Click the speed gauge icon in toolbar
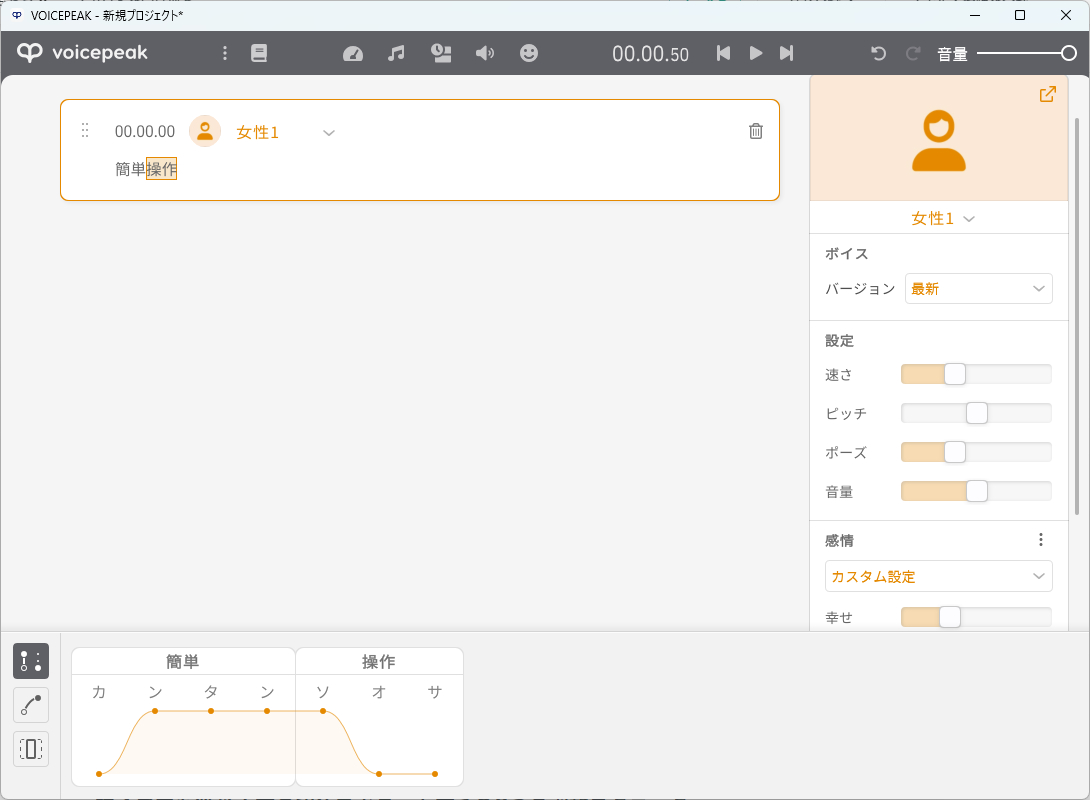The width and height of the screenshot is (1090, 800). [x=353, y=53]
